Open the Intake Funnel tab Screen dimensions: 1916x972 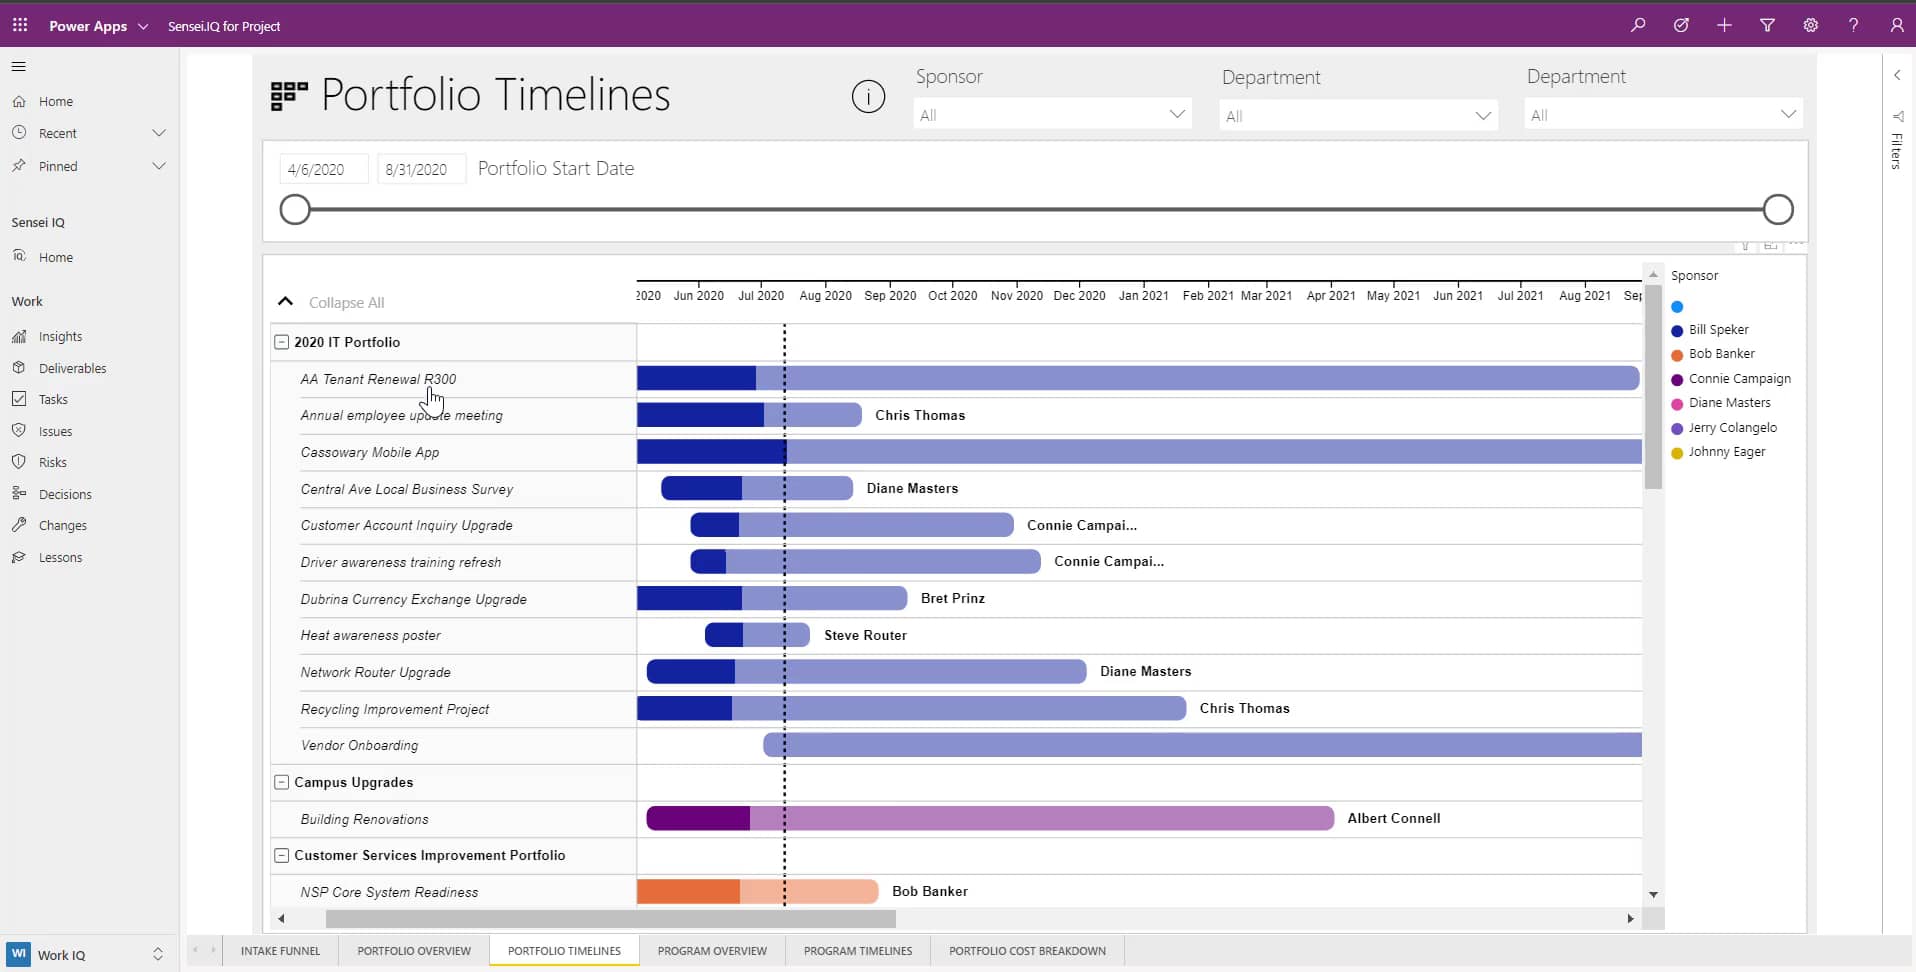click(x=280, y=950)
